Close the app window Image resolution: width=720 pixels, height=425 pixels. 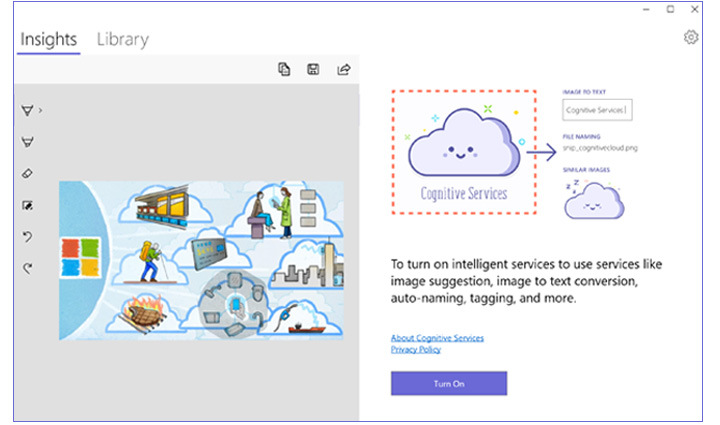(x=695, y=9)
